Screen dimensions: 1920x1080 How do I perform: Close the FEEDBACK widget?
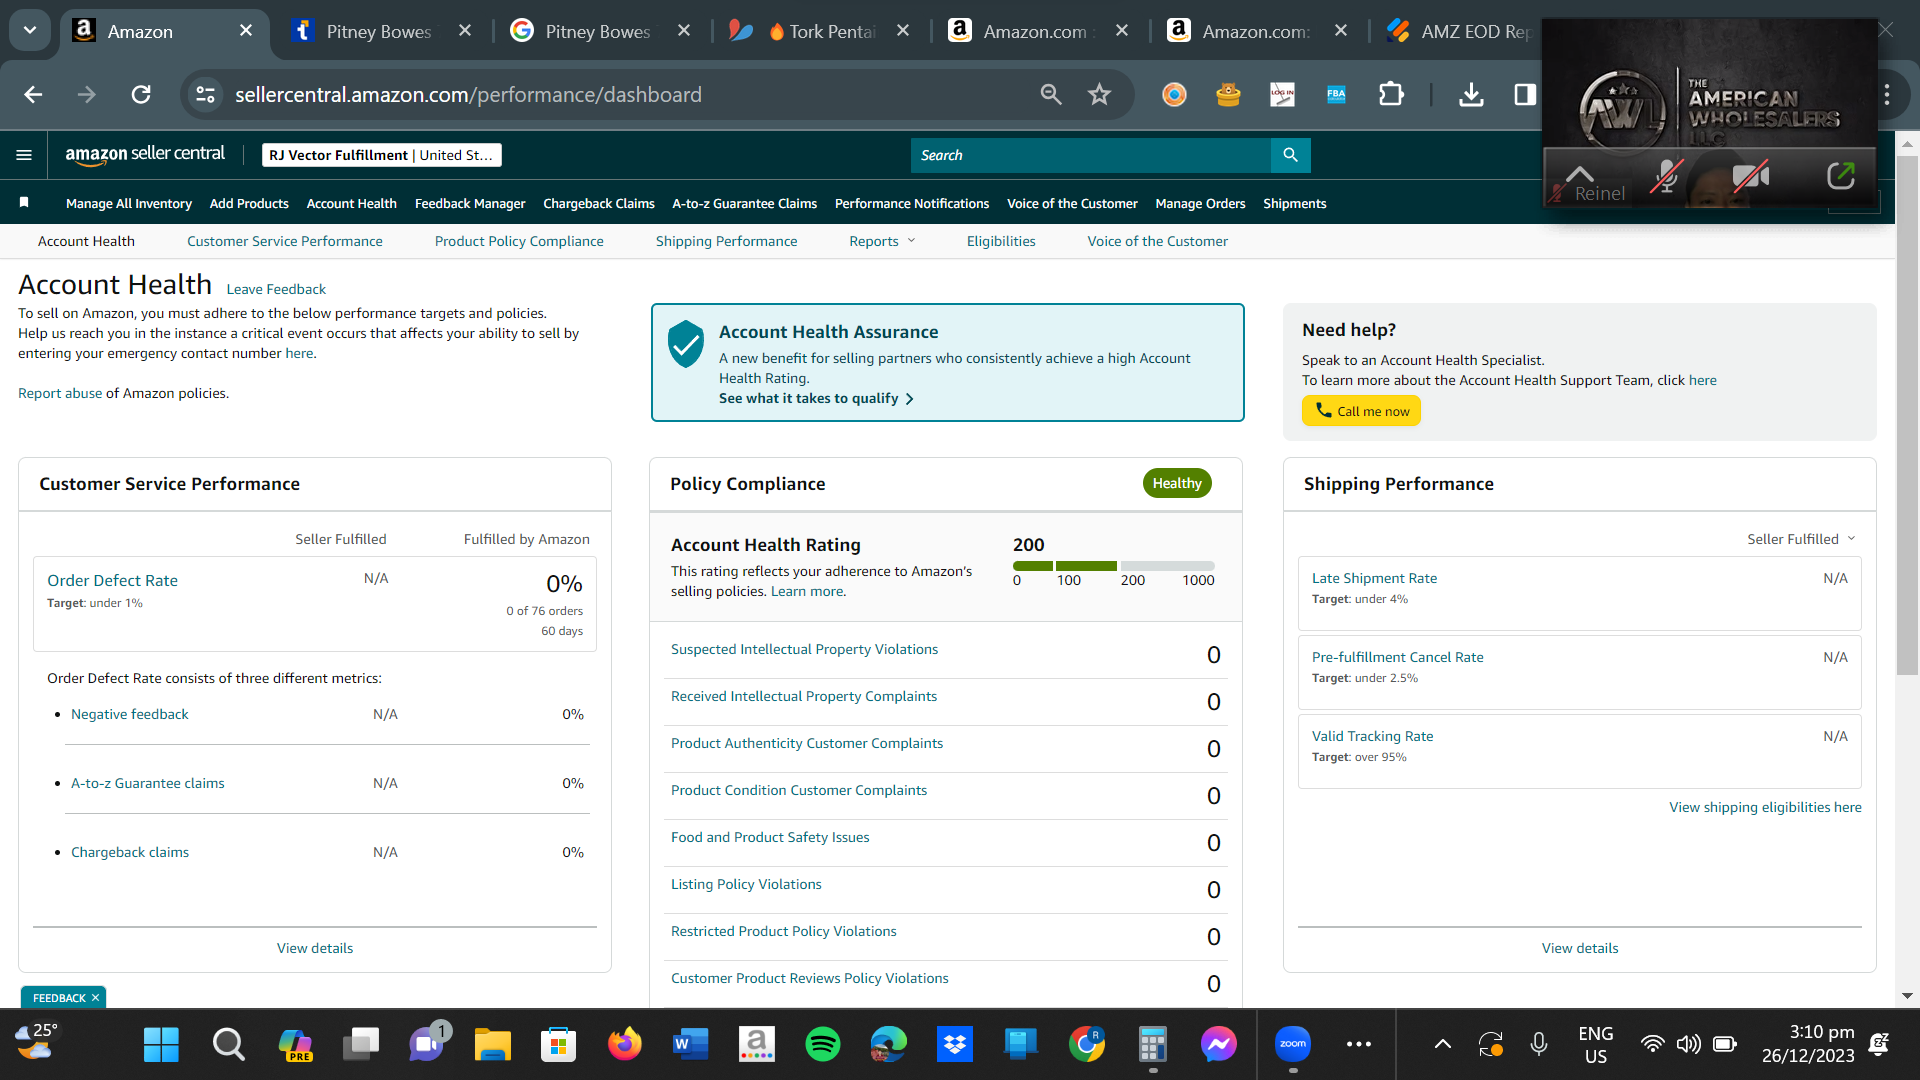tap(96, 998)
